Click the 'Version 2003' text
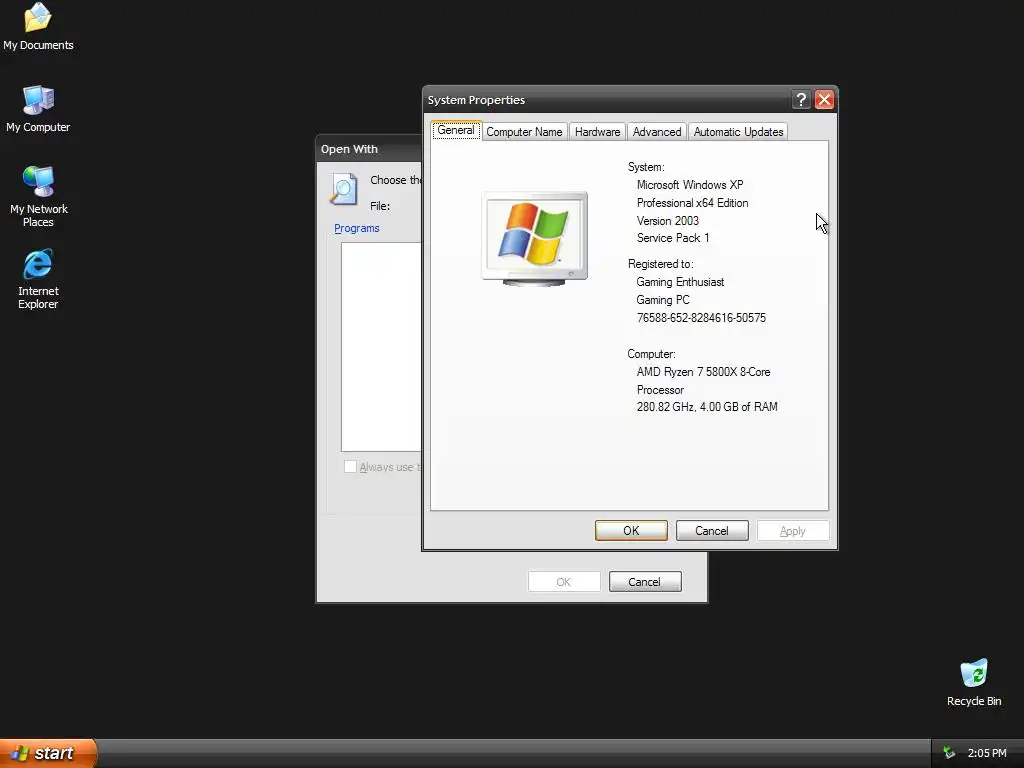This screenshot has height=768, width=1024. pyautogui.click(x=667, y=221)
